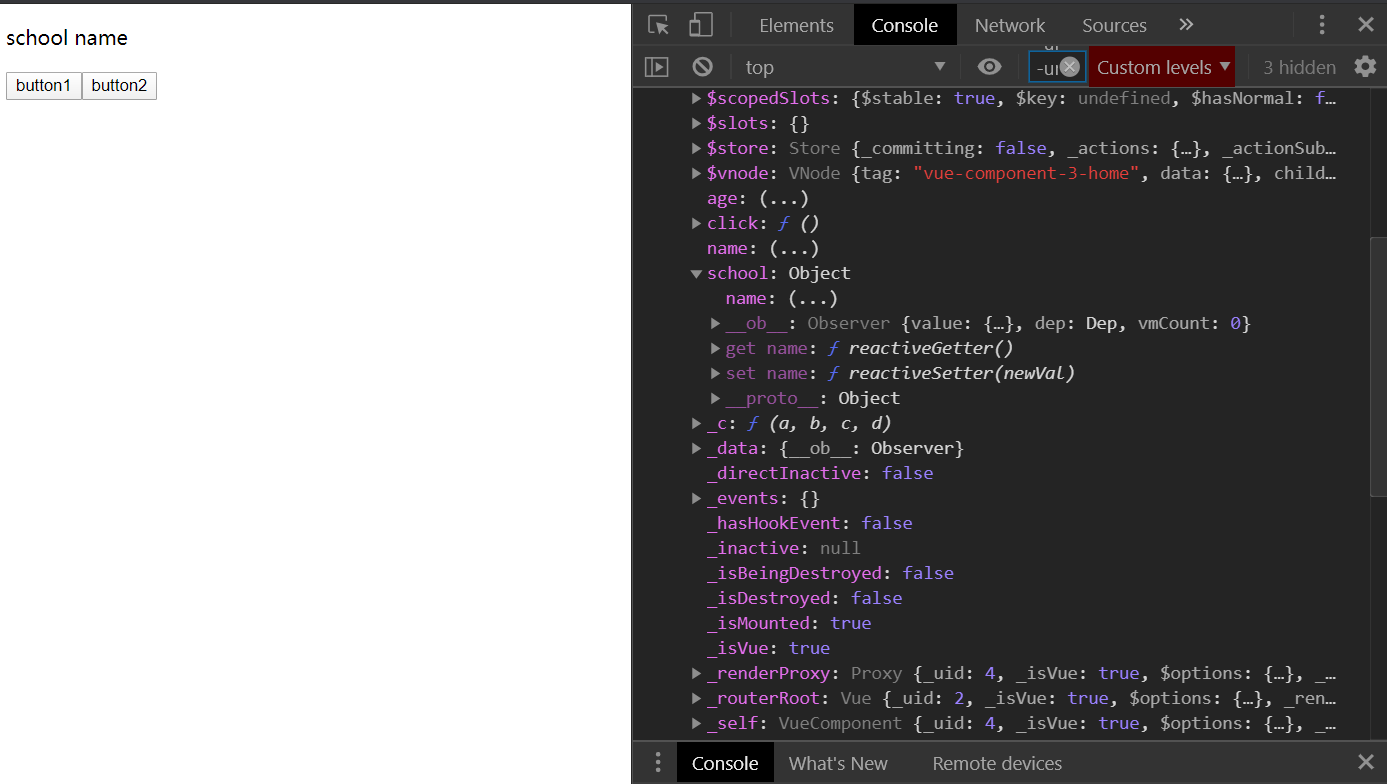Collapse the school Object property

(697, 273)
